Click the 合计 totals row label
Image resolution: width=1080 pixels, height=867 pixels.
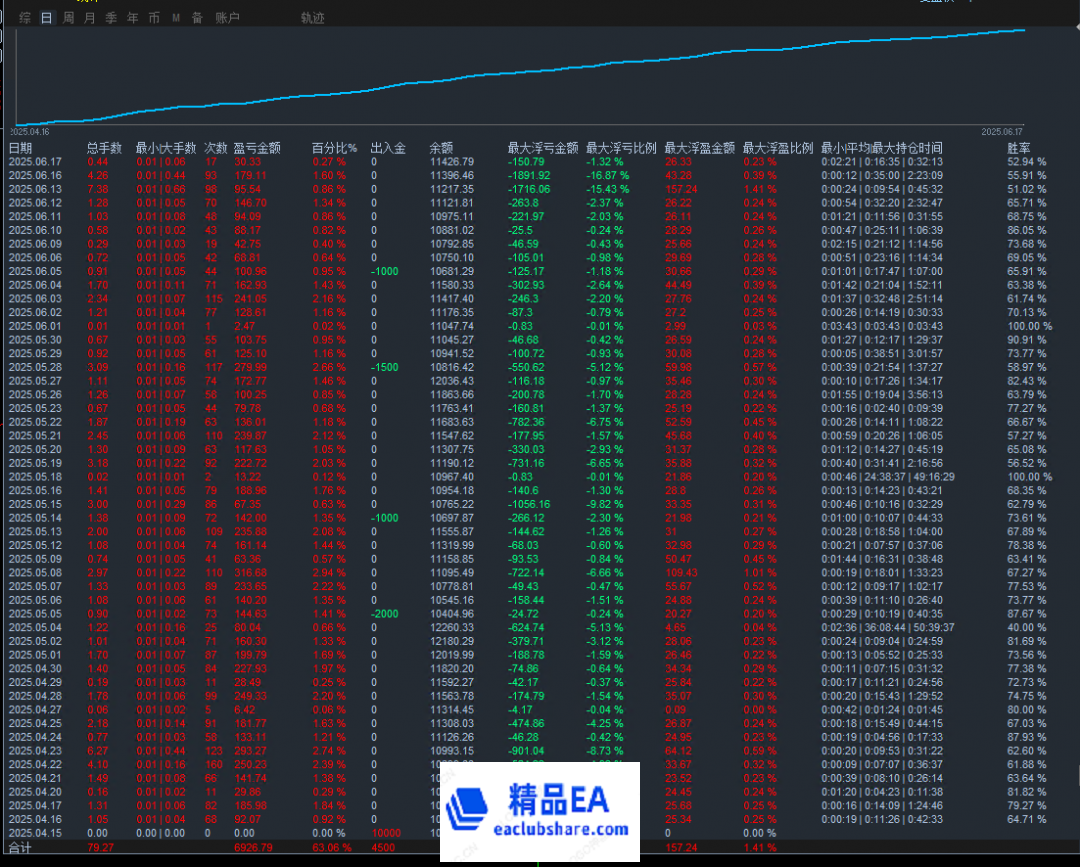coord(20,847)
